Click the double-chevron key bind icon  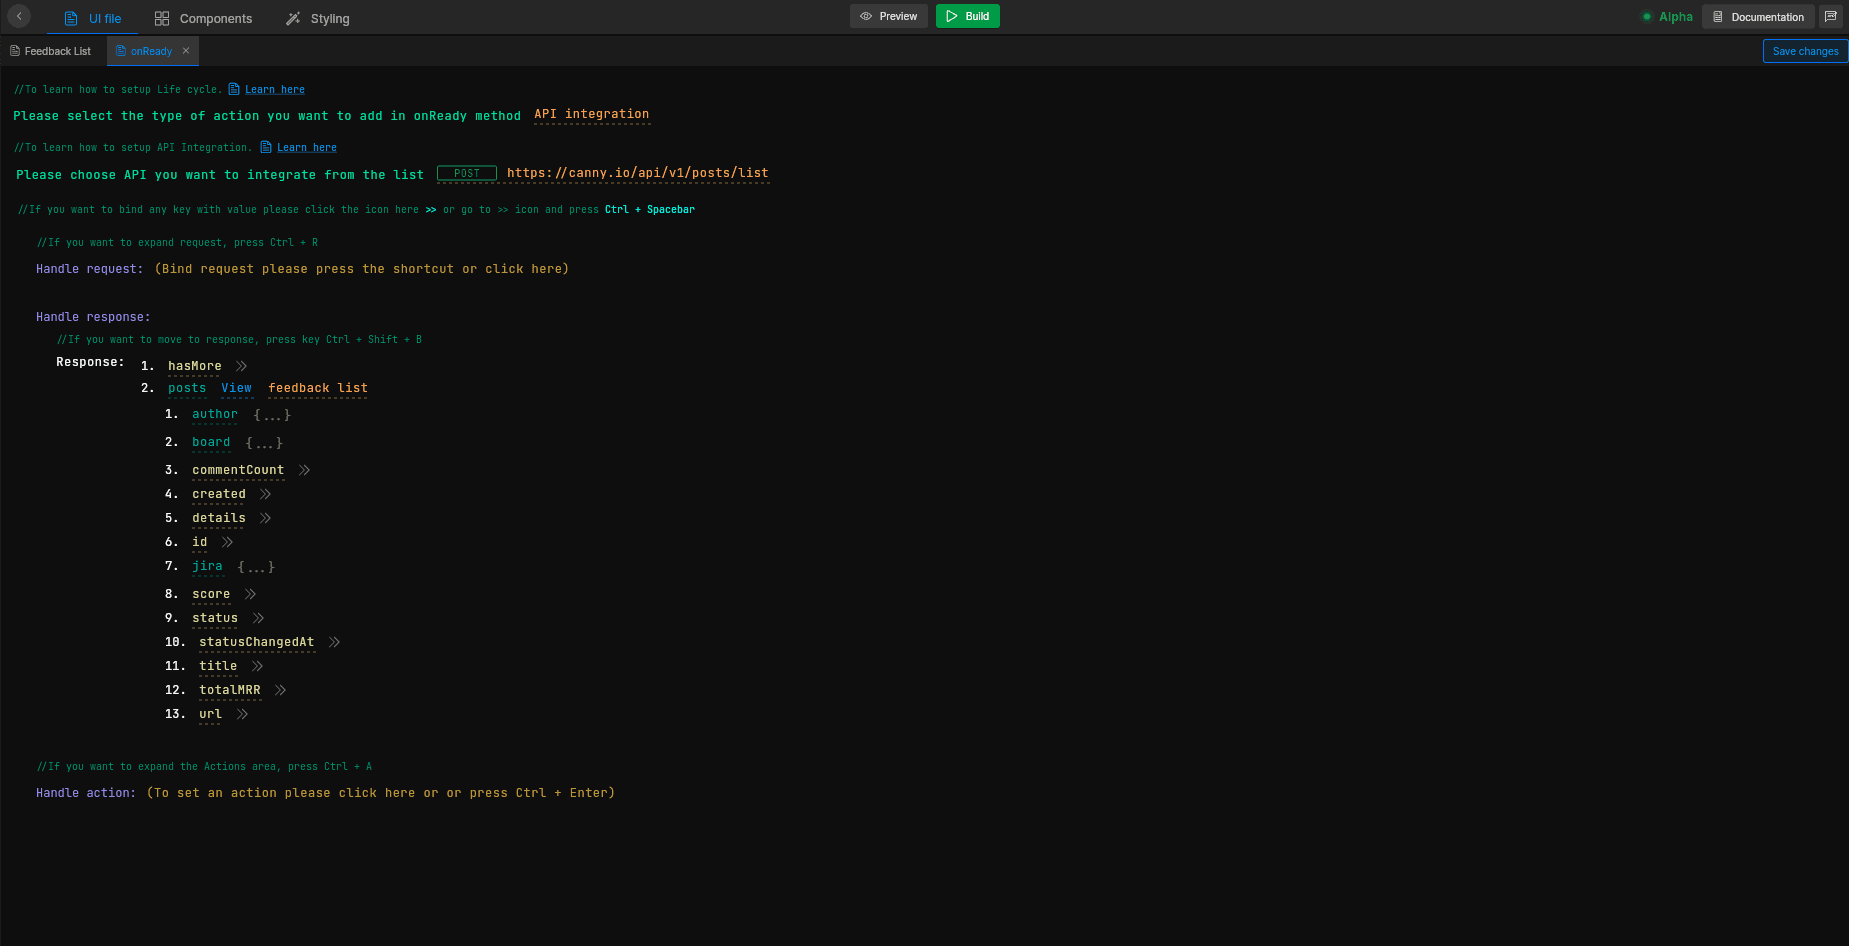click(430, 209)
